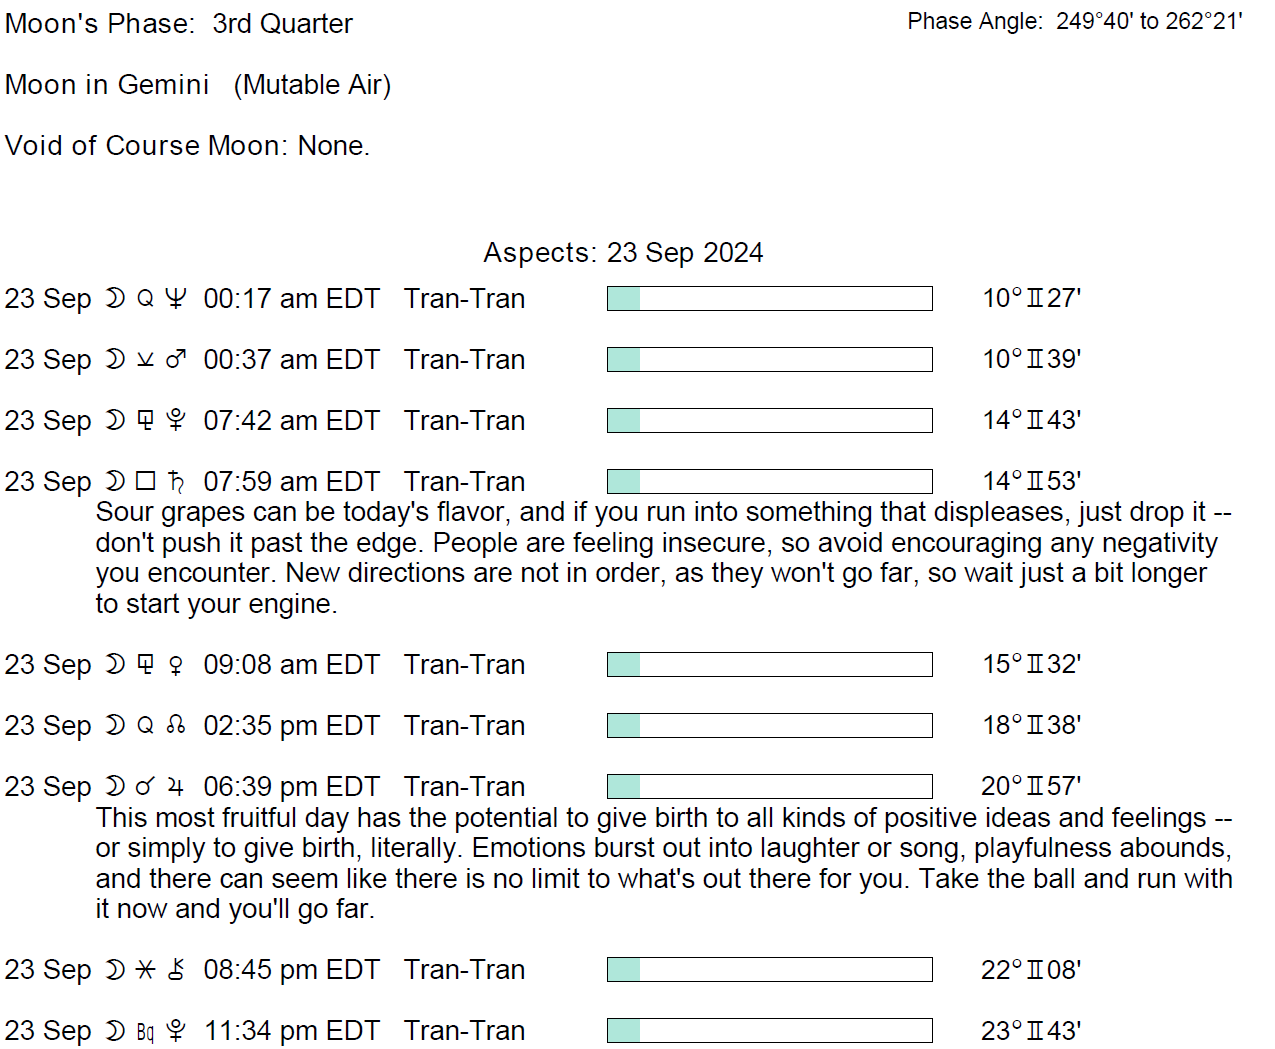Click the "Sour grapes" interpretation paragraph

(x=660, y=558)
